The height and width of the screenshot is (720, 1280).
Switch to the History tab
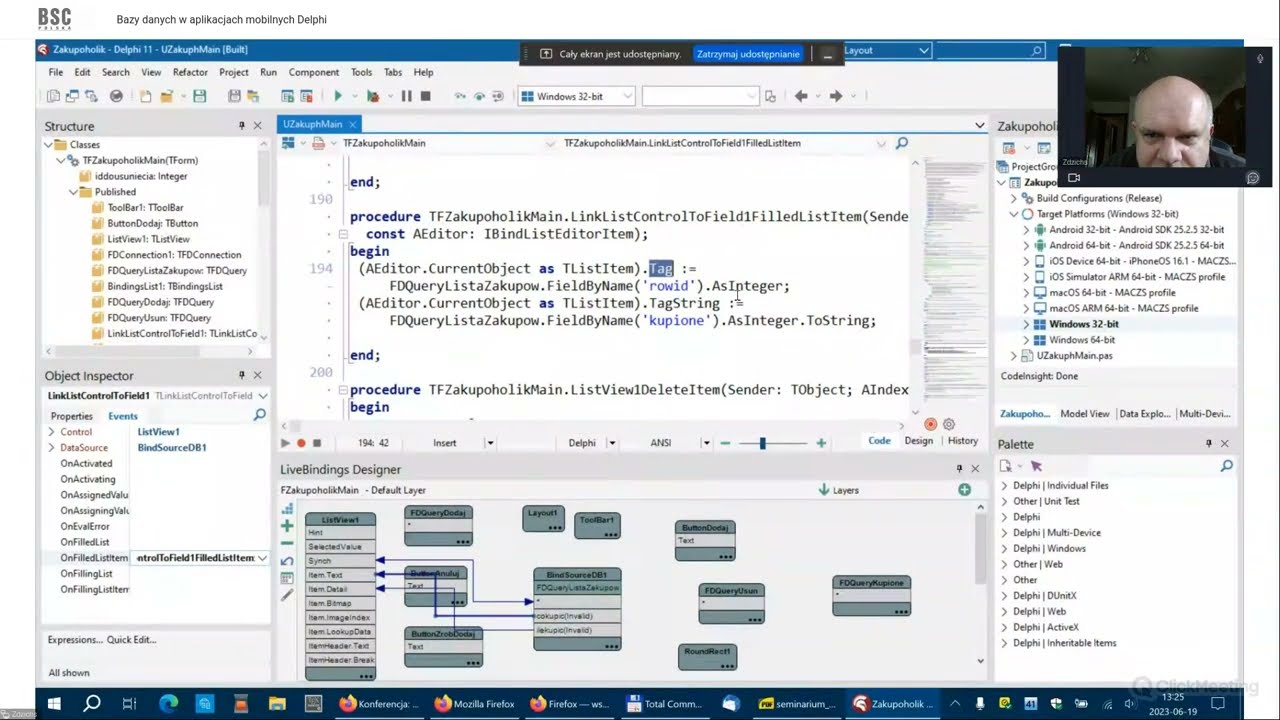(962, 441)
